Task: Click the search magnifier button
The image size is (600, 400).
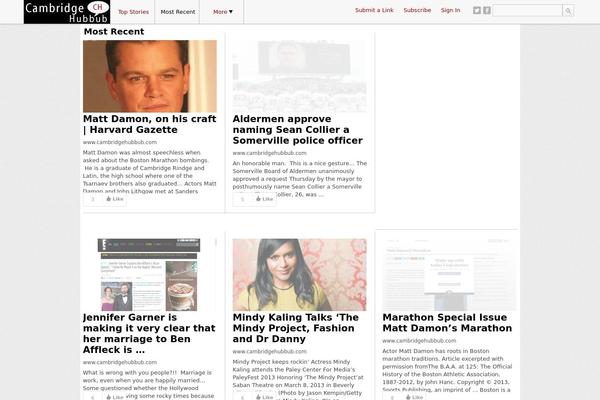Action: click(x=568, y=11)
